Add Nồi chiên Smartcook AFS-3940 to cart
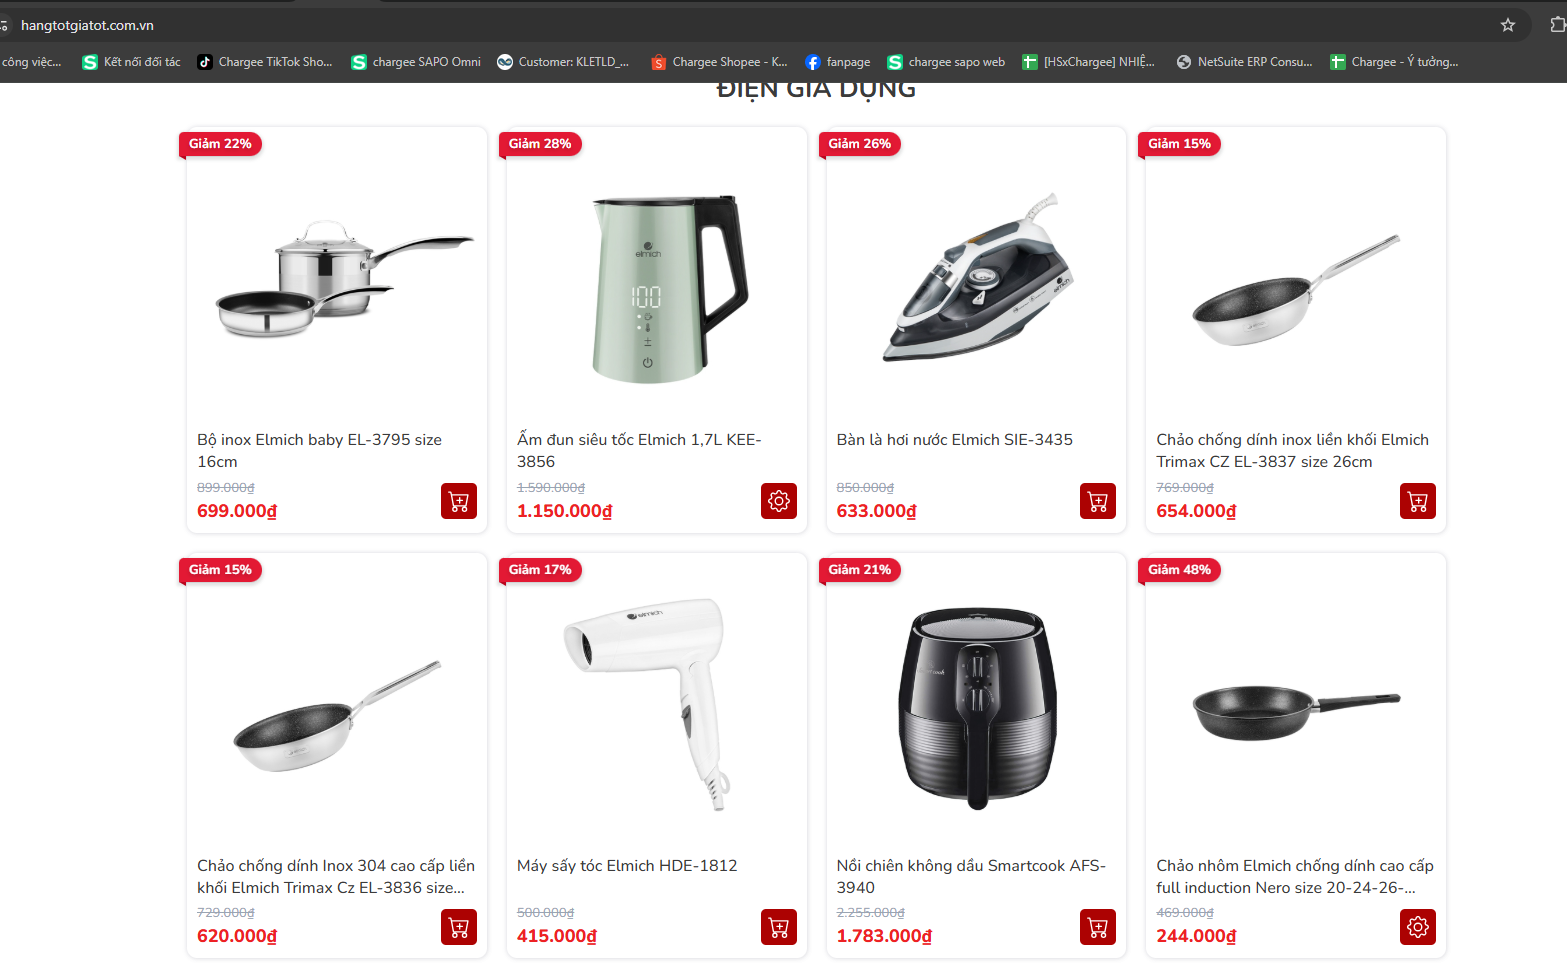The width and height of the screenshot is (1567, 977). coord(1098,927)
